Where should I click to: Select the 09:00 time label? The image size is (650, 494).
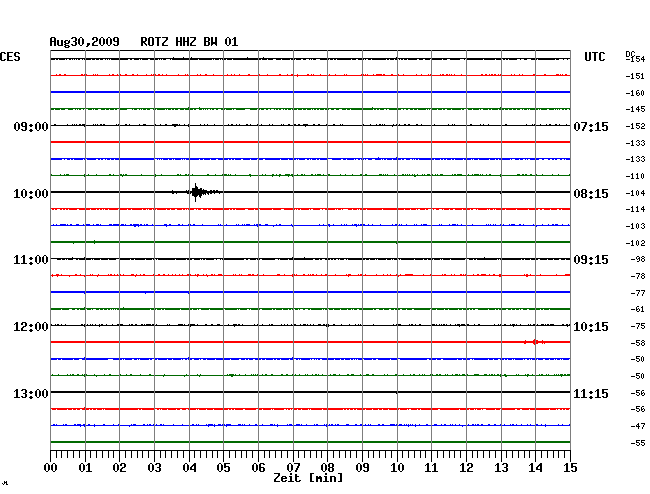click(31, 126)
